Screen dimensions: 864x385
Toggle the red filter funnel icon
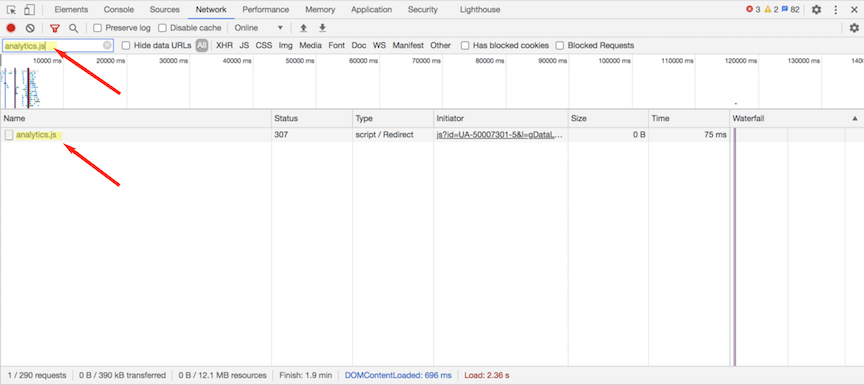pyautogui.click(x=55, y=28)
